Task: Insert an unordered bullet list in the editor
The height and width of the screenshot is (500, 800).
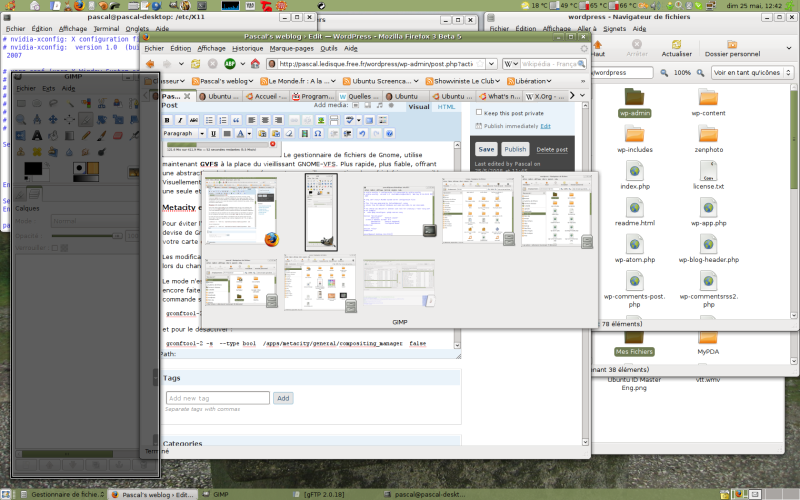Action: pos(209,120)
